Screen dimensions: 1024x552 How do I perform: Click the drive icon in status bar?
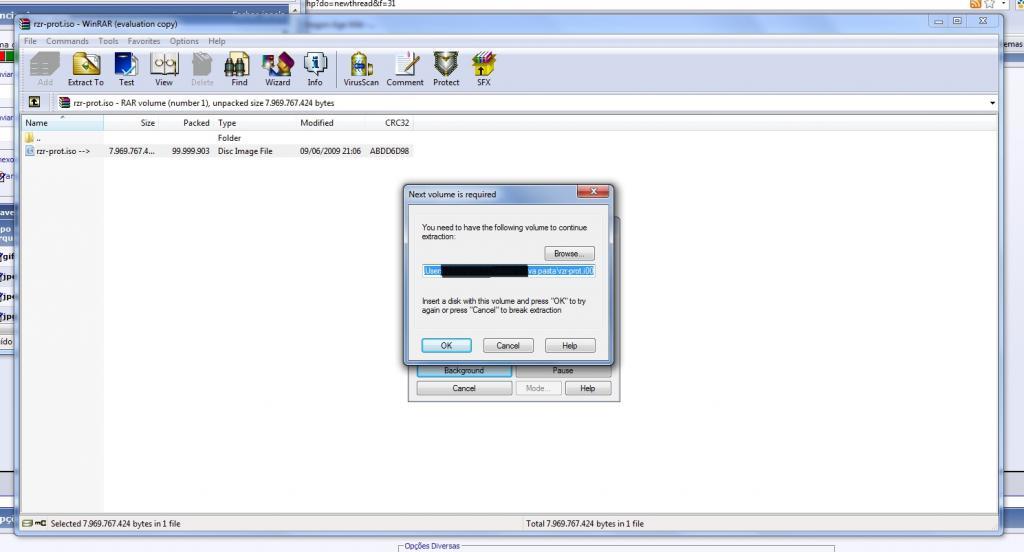[27, 523]
